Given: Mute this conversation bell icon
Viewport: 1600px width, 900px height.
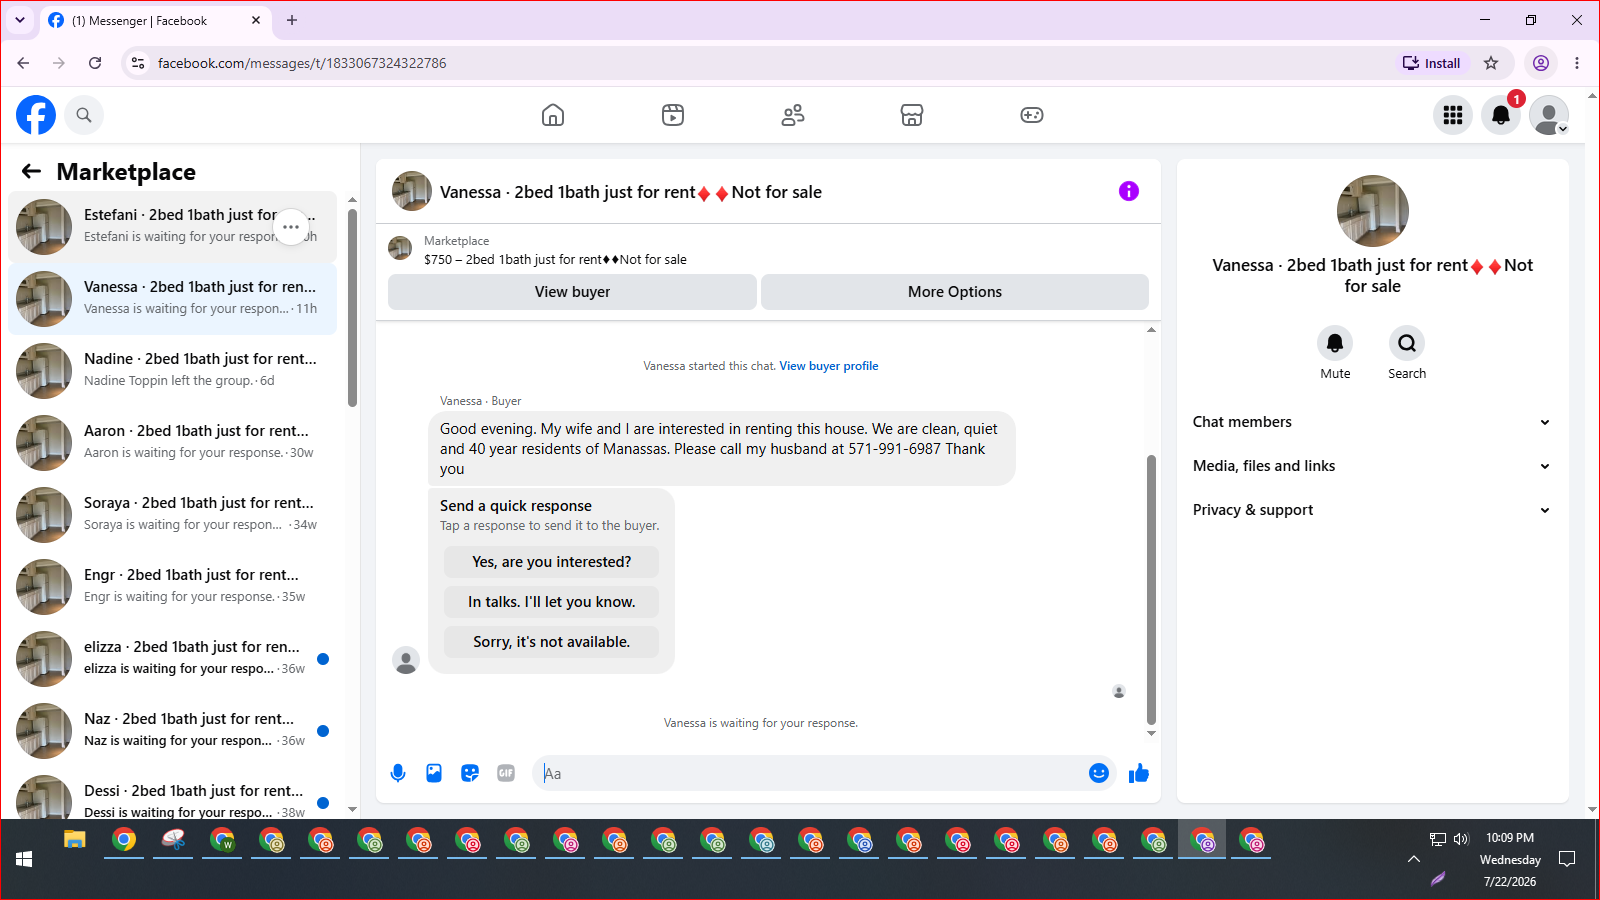Looking at the screenshot, I should (1335, 343).
